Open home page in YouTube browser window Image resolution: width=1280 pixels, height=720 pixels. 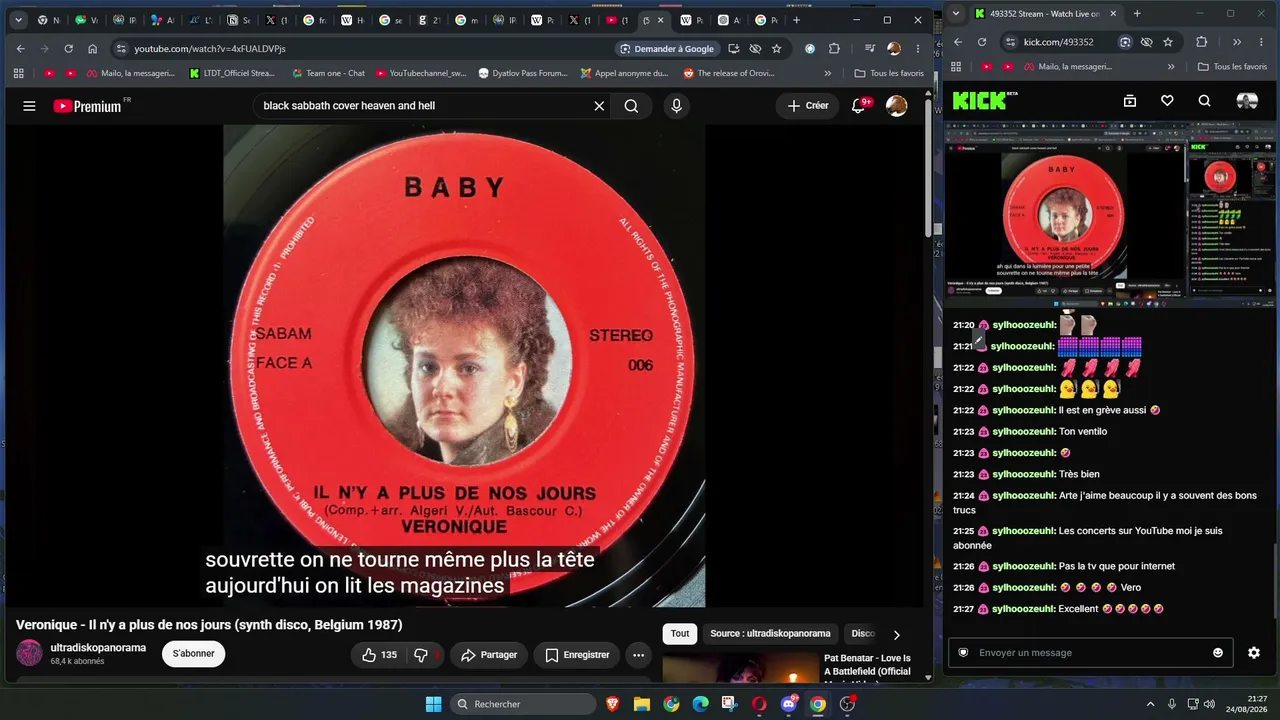[92, 48]
